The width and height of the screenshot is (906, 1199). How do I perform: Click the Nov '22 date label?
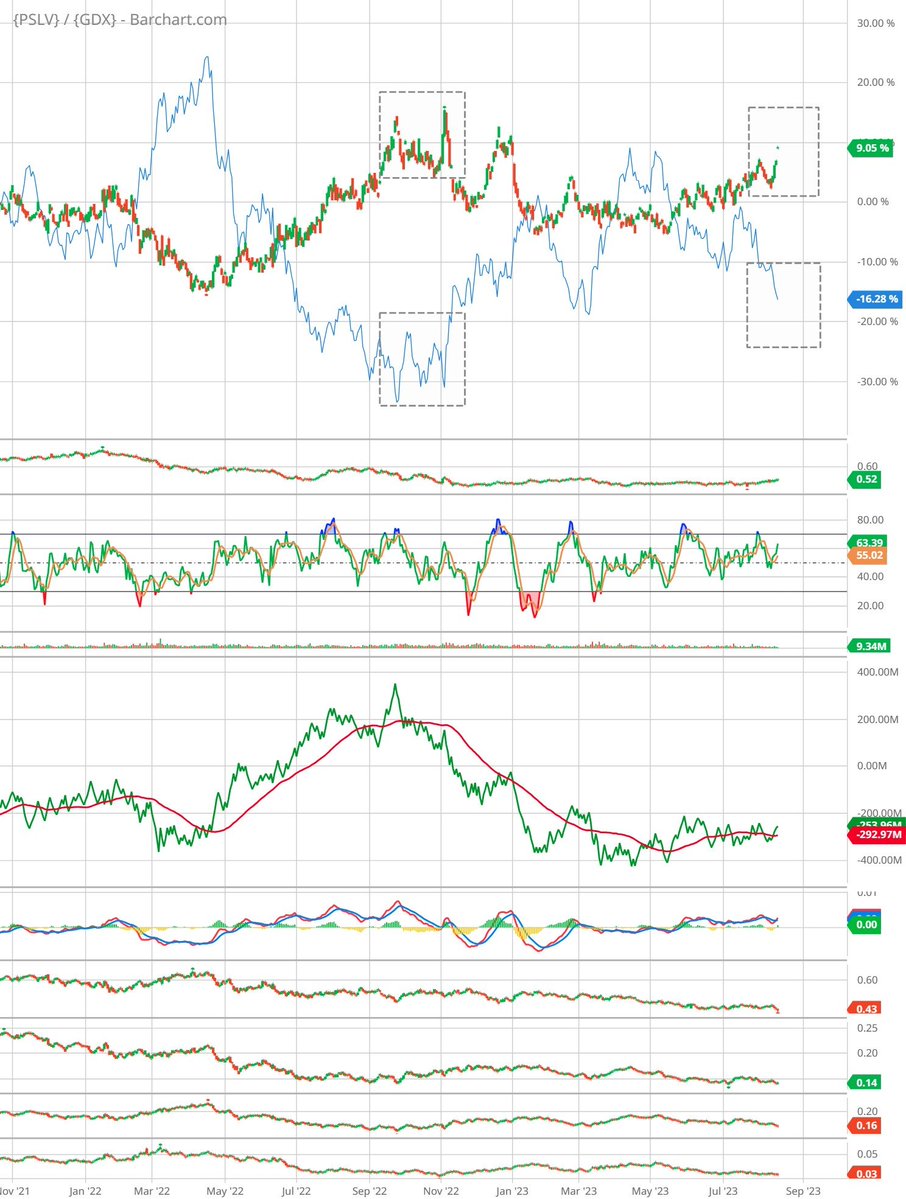point(441,1191)
